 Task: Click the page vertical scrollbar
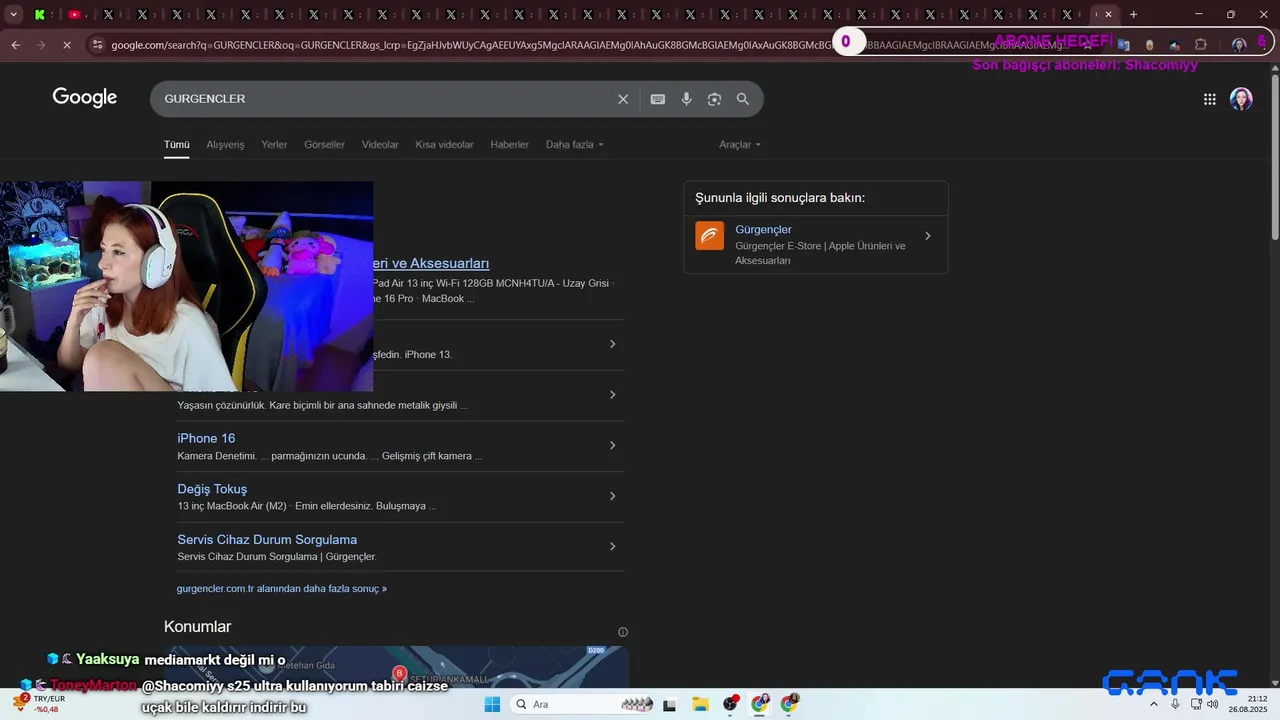[1274, 155]
